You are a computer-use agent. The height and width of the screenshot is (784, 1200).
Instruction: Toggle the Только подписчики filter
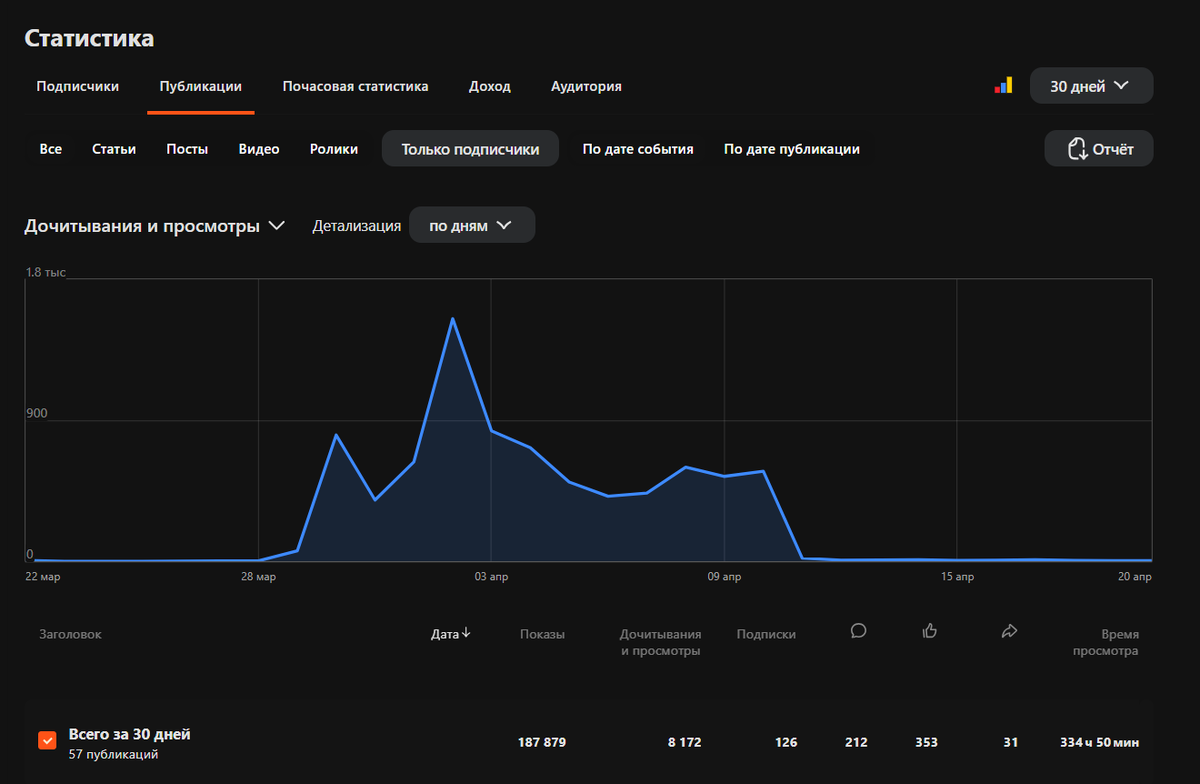470,149
